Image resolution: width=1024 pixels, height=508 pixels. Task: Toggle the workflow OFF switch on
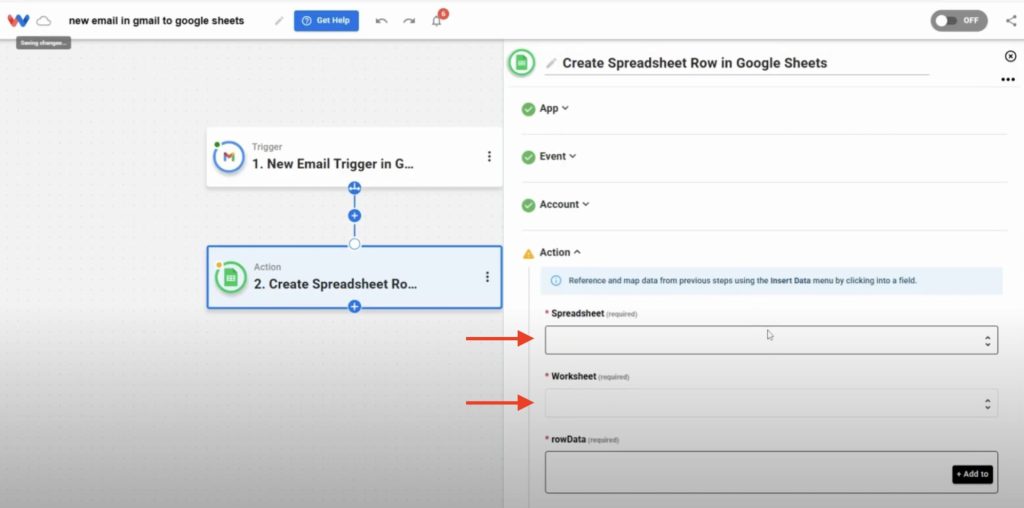(x=959, y=20)
